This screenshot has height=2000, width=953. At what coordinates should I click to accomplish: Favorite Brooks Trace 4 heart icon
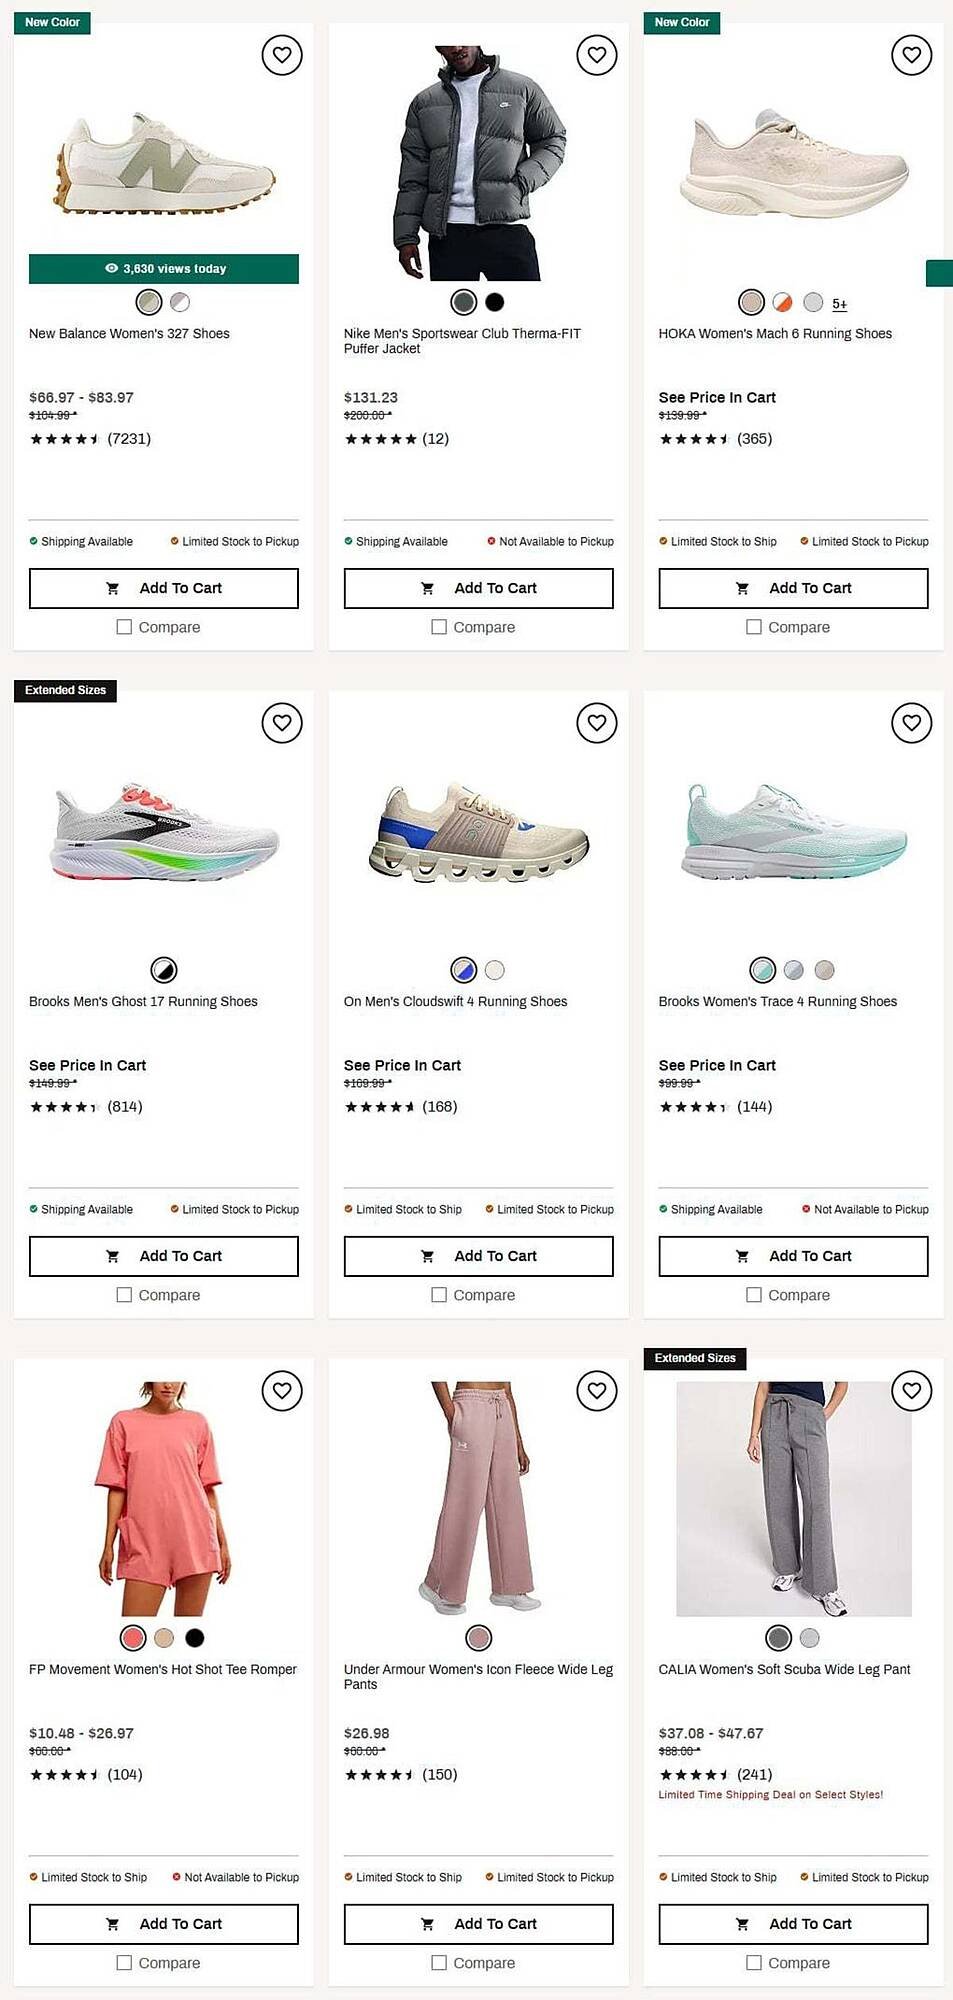(912, 723)
